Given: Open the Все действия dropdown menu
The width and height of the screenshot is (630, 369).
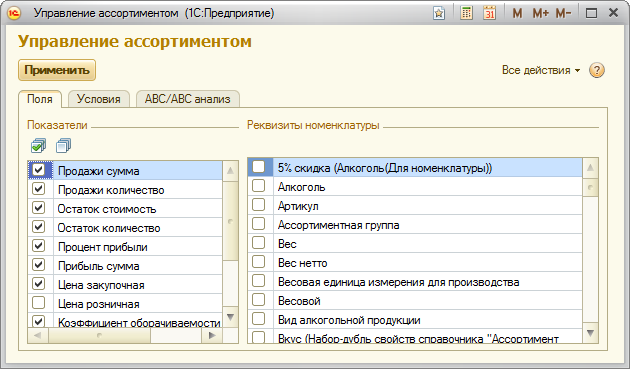Looking at the screenshot, I should (541, 70).
